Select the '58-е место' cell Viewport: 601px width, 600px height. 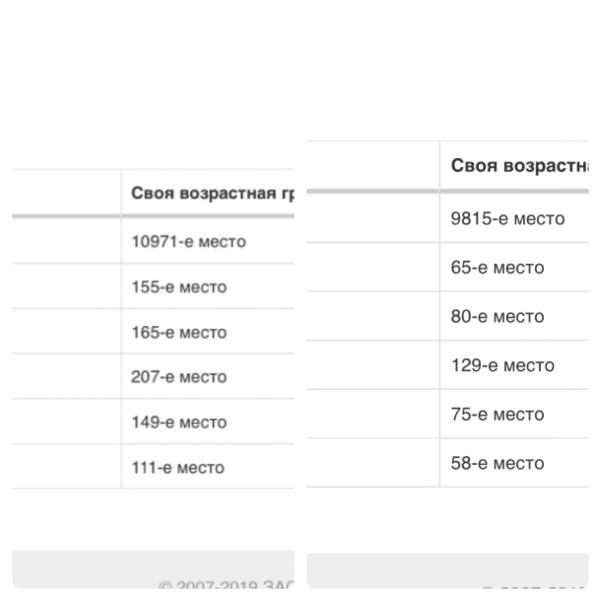[514, 463]
